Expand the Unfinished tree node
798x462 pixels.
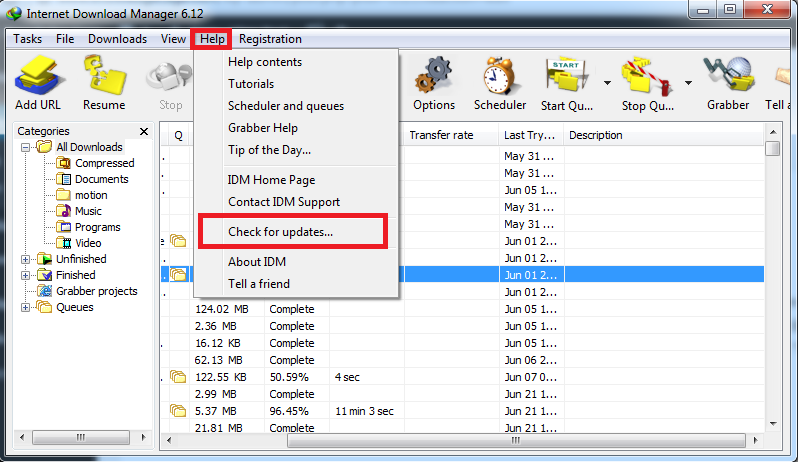[x=25, y=259]
